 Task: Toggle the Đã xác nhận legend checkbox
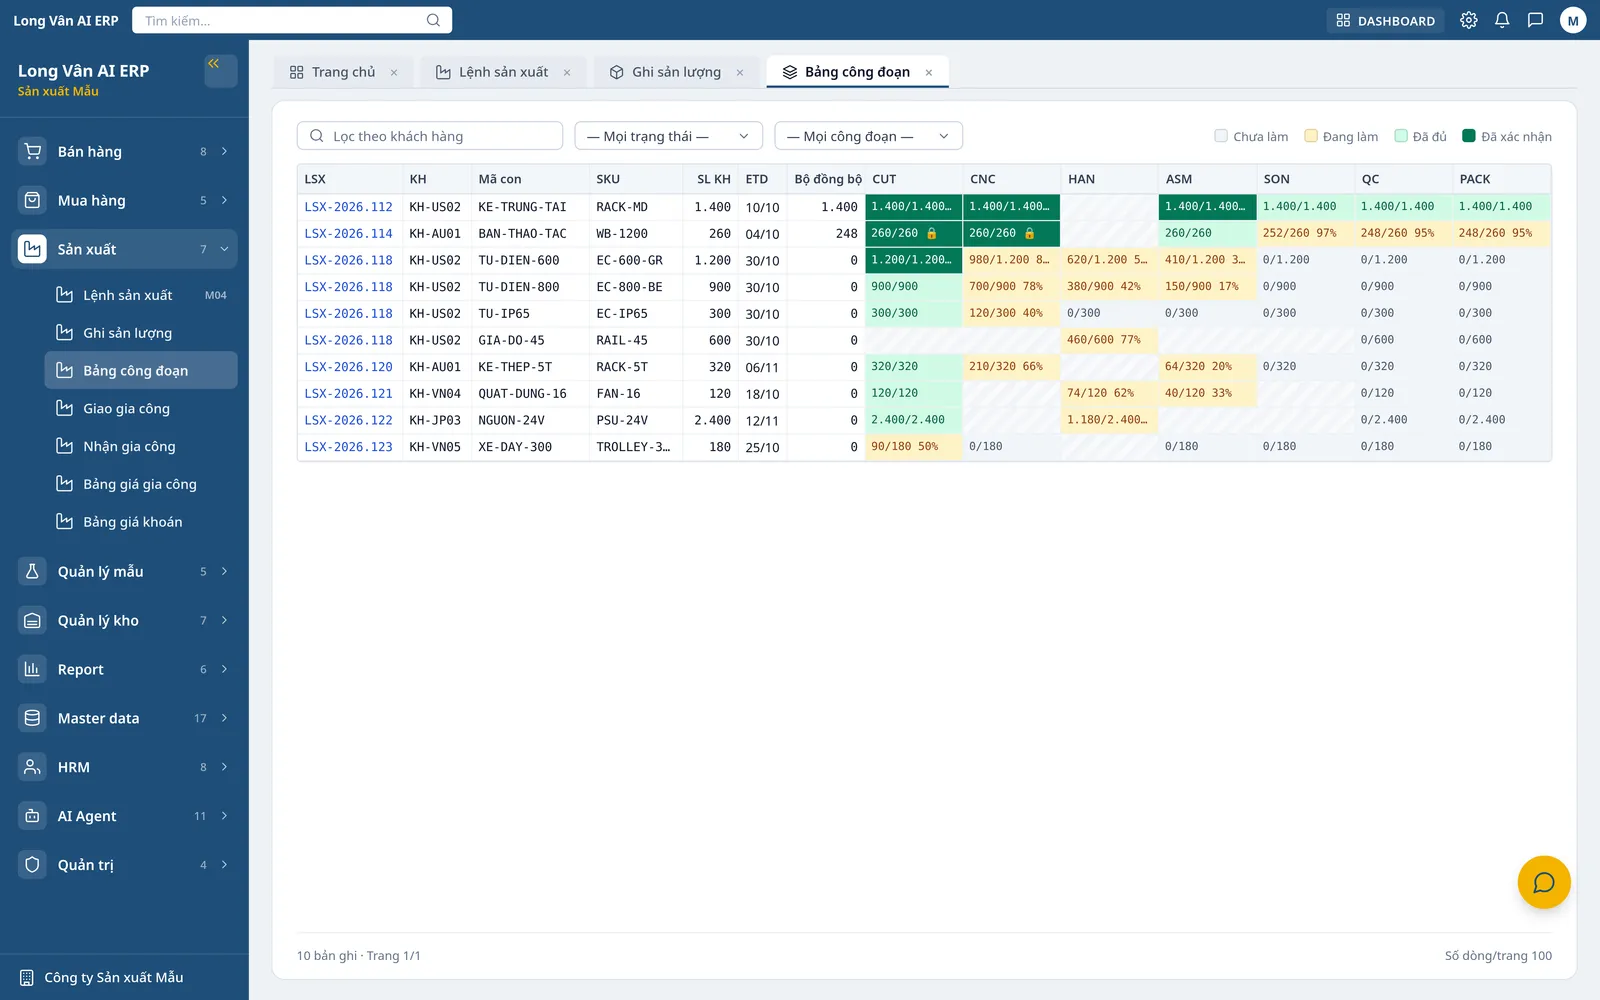point(1469,136)
